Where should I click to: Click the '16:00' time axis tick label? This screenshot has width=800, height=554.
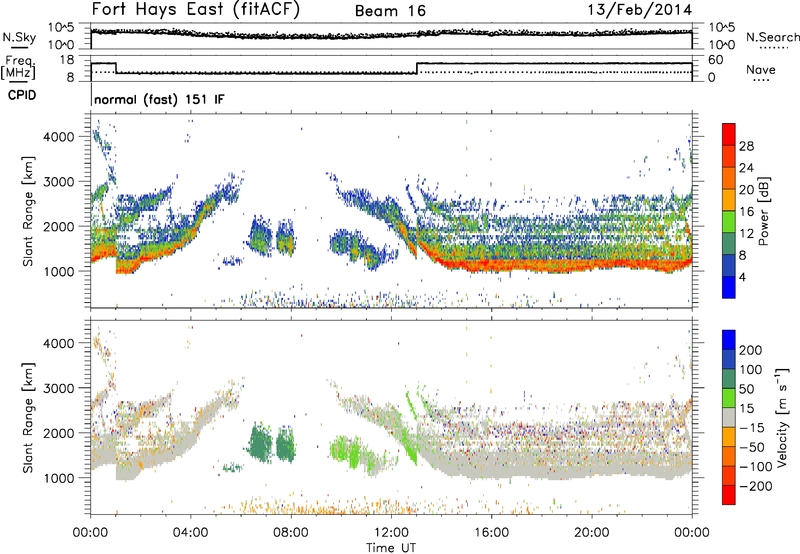coord(491,533)
